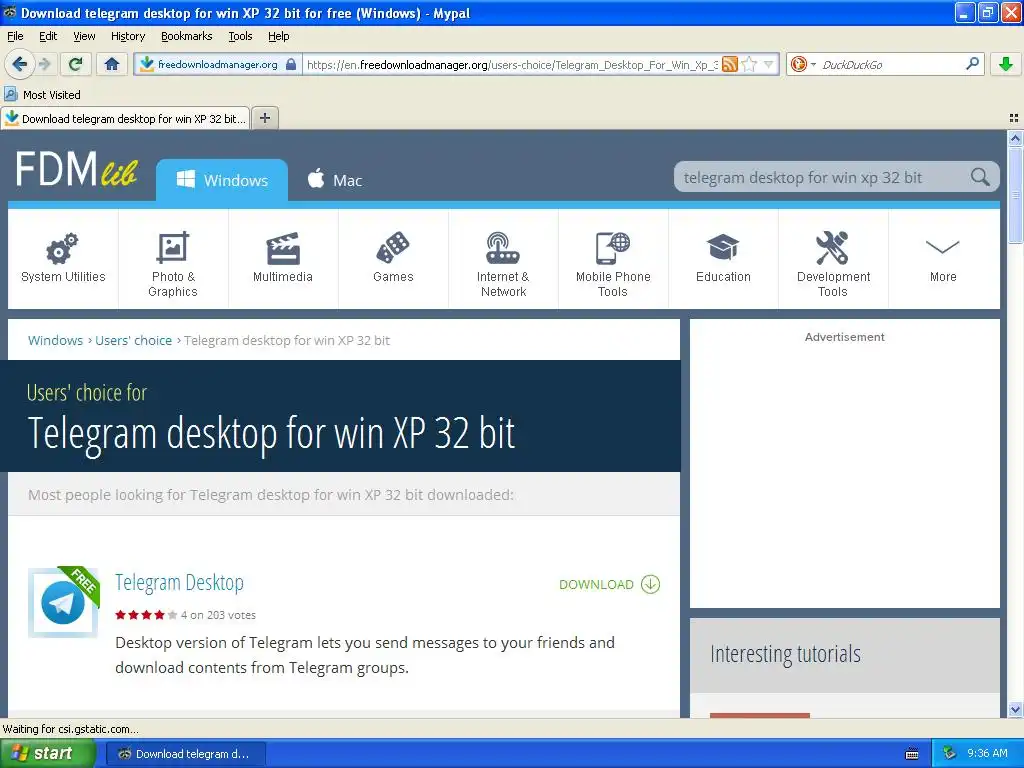This screenshot has height=768, width=1024.
Task: Open the File menu
Action: coord(15,36)
